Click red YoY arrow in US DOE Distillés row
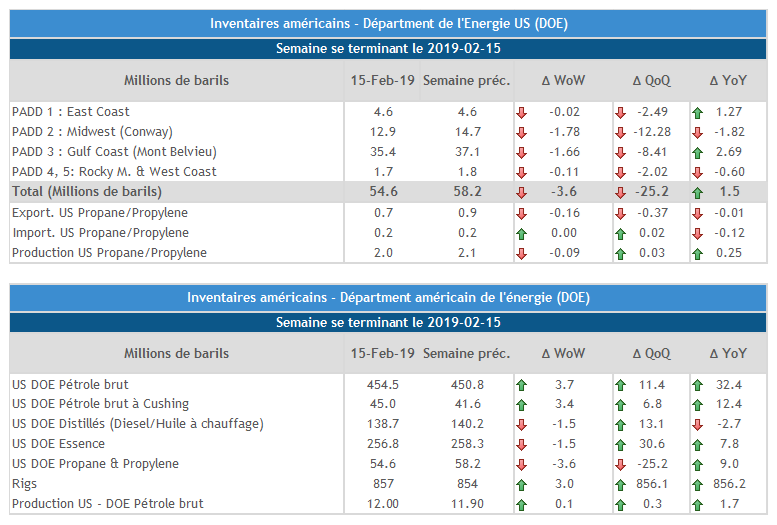 pyautogui.click(x=697, y=425)
